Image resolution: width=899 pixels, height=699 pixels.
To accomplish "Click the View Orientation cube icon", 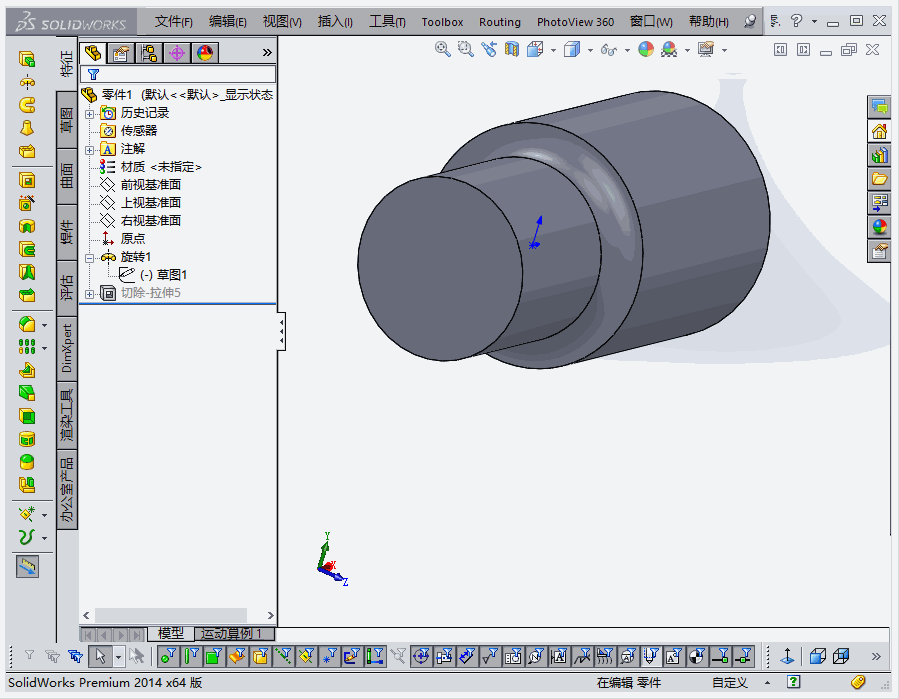I will click(535, 49).
